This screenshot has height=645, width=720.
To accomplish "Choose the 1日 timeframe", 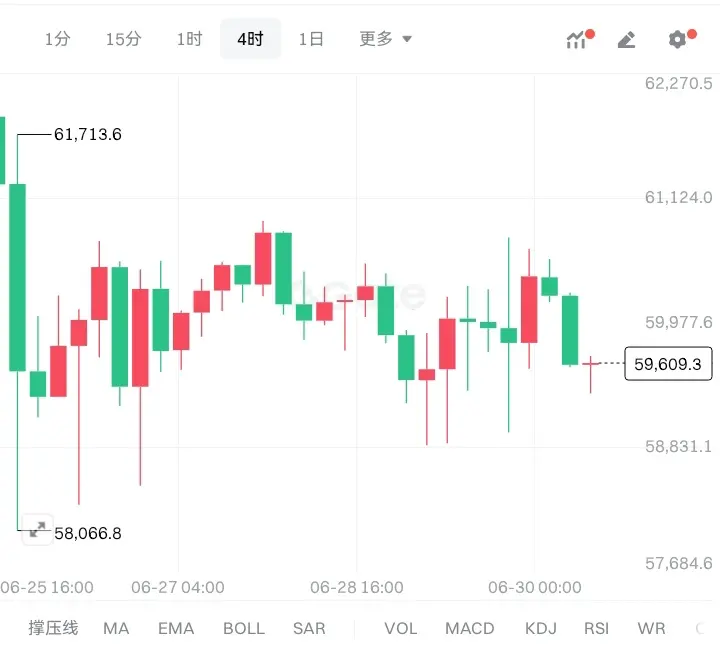I will point(311,39).
